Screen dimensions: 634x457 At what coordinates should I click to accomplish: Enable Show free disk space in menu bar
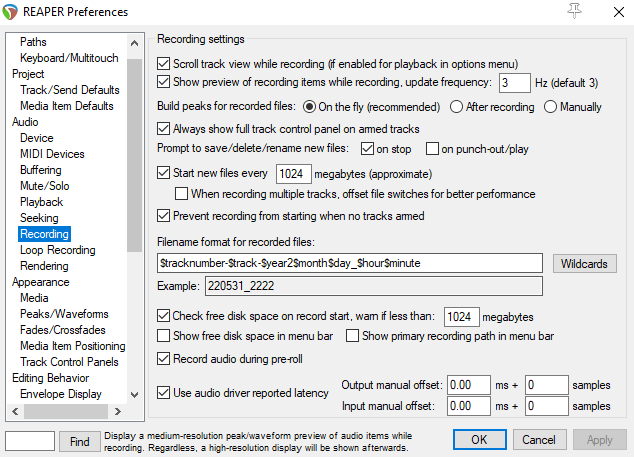163,336
